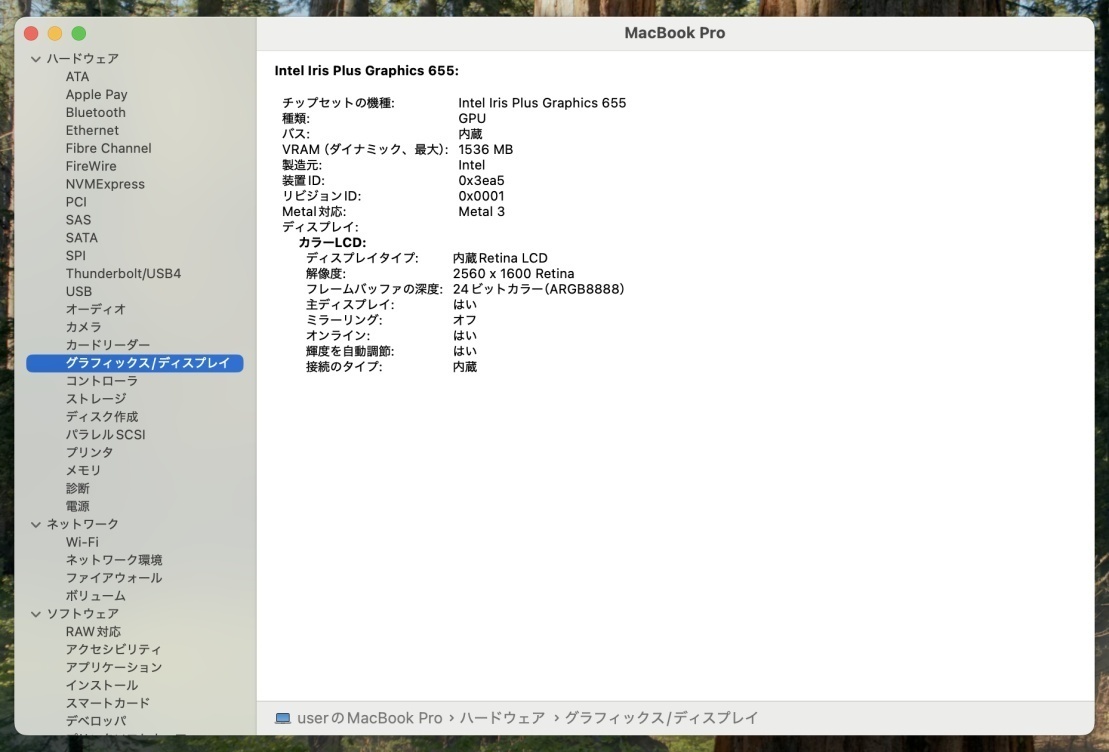Screen dimensions: 1109x752
Task: Select アプリケーション under ソフトウェア
Action: (x=114, y=668)
